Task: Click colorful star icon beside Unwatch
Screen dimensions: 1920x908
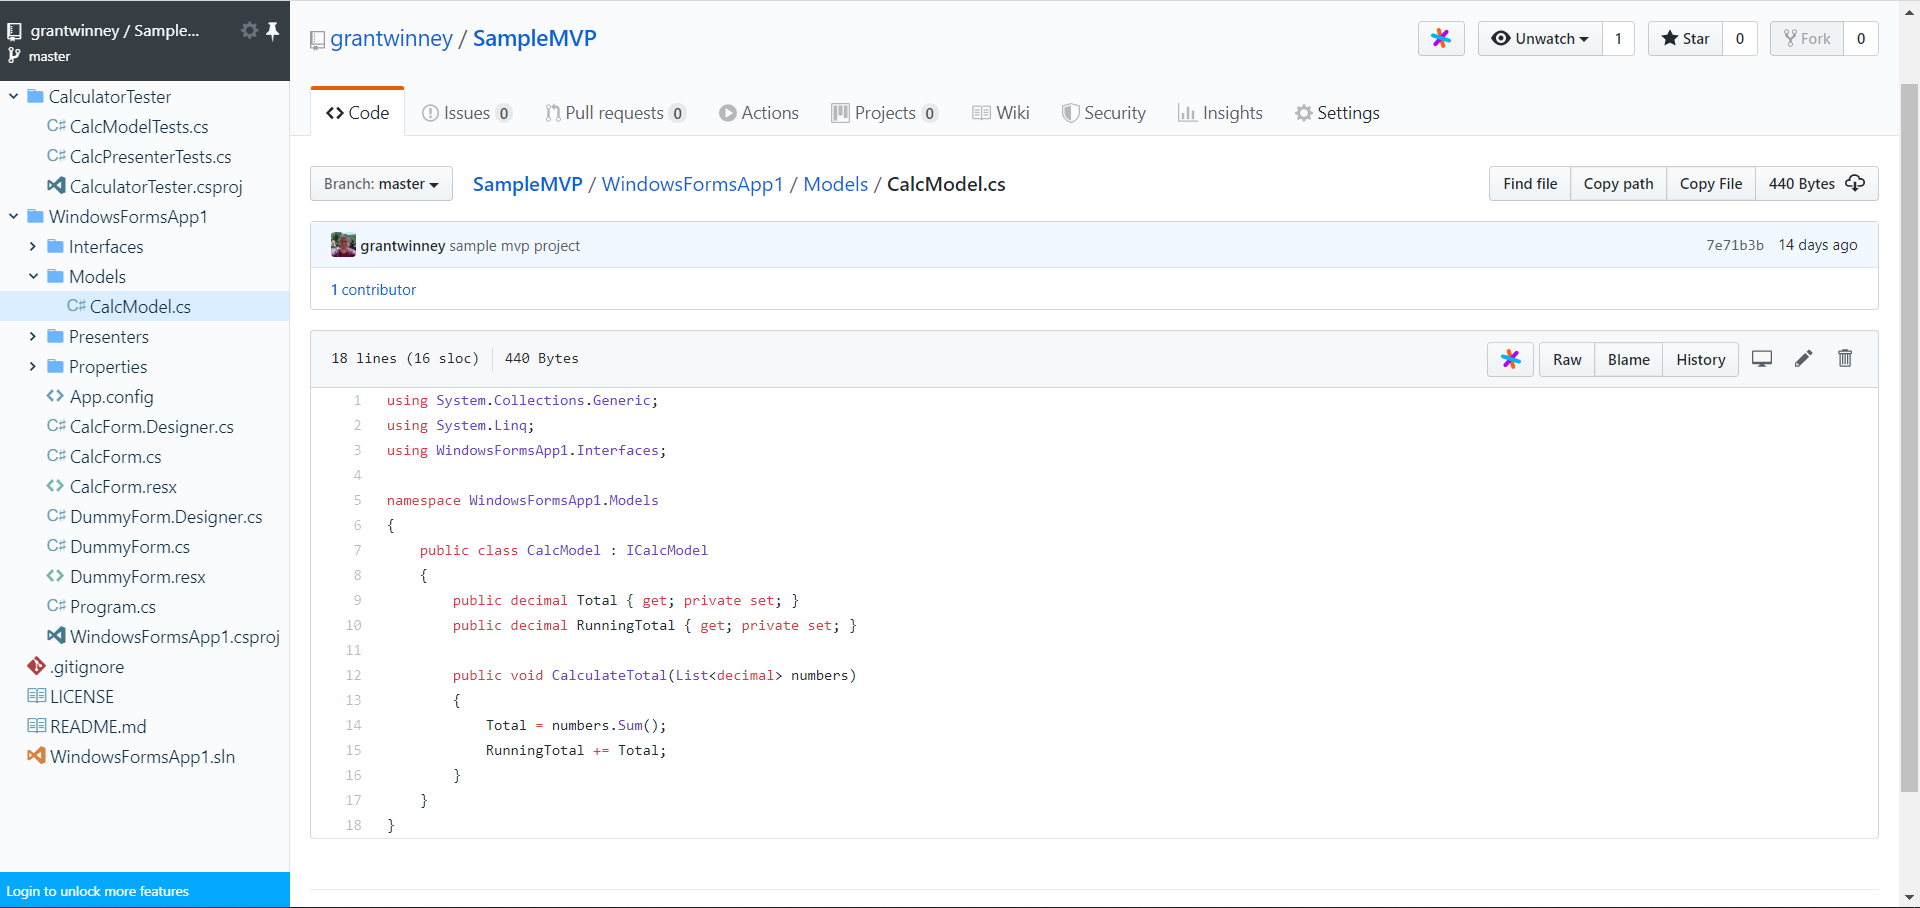Action: point(1441,39)
